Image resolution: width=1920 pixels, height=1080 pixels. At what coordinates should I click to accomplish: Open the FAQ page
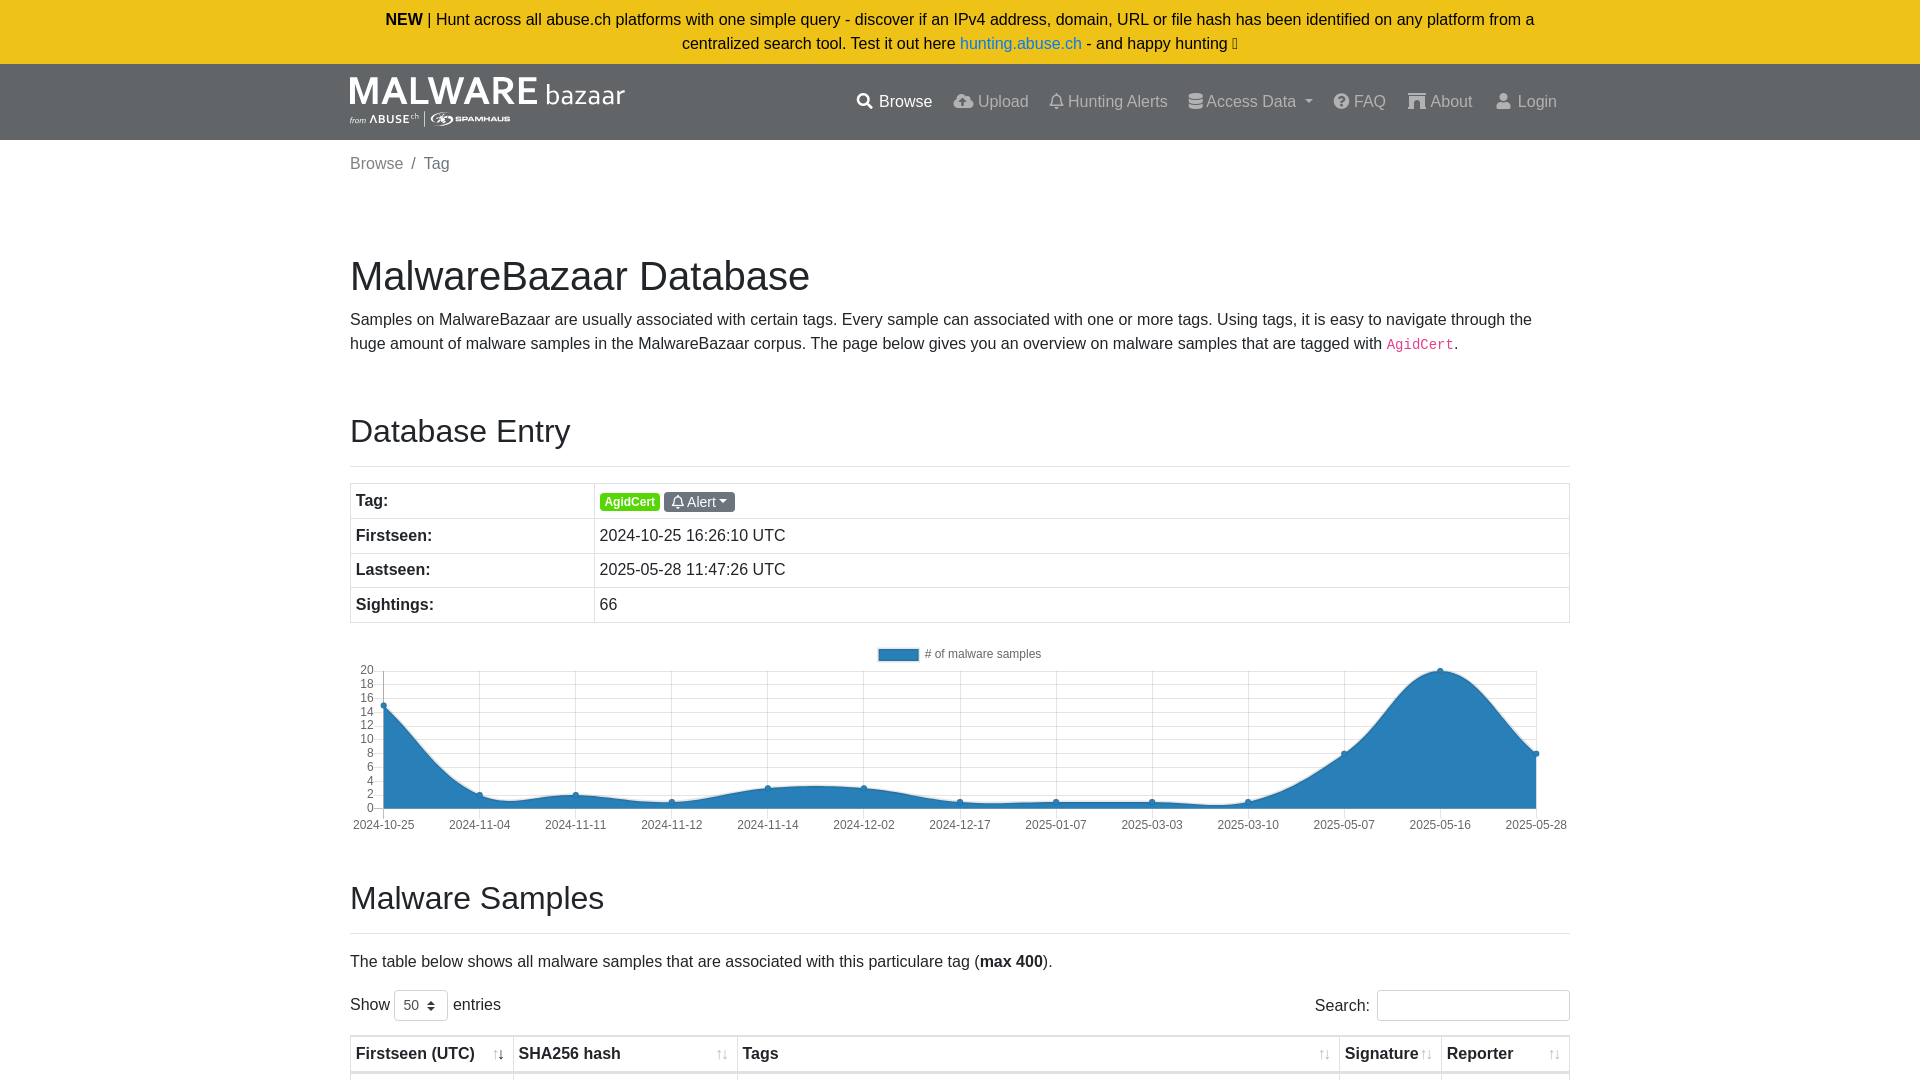point(1360,102)
